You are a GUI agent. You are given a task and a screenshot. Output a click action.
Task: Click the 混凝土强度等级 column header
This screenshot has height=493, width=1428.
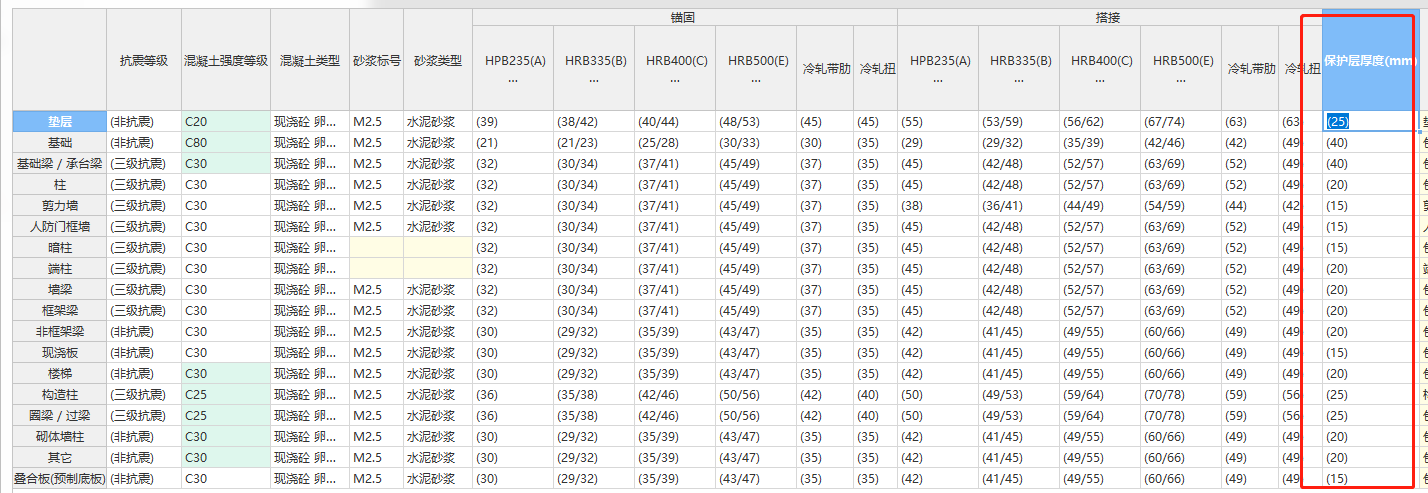click(x=226, y=60)
